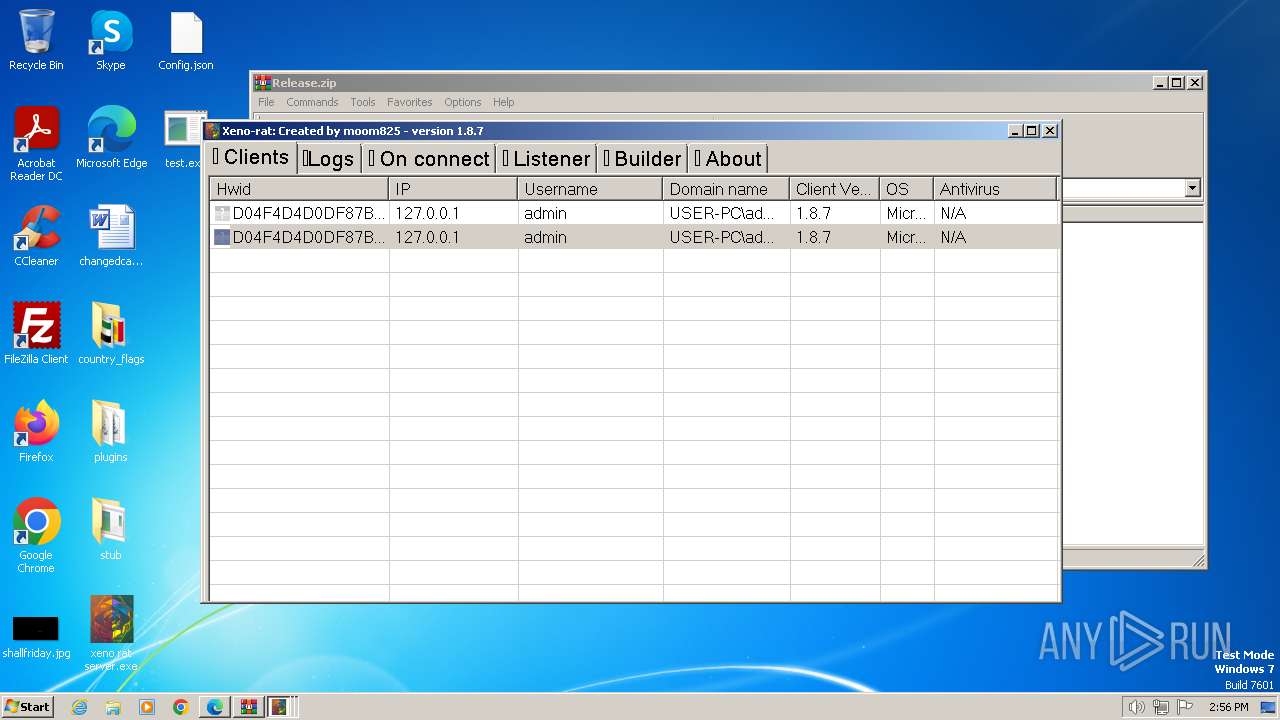Open the Windows Start menu
This screenshot has width=1280, height=720.
28,707
